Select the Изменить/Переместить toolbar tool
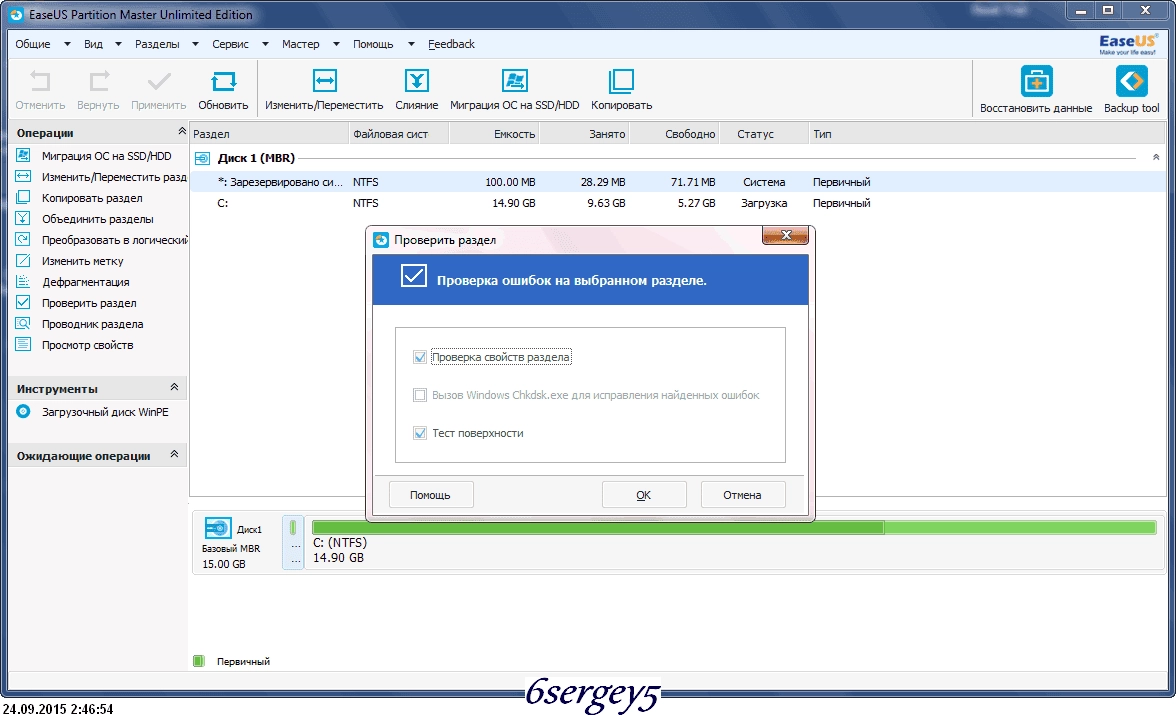 [324, 81]
